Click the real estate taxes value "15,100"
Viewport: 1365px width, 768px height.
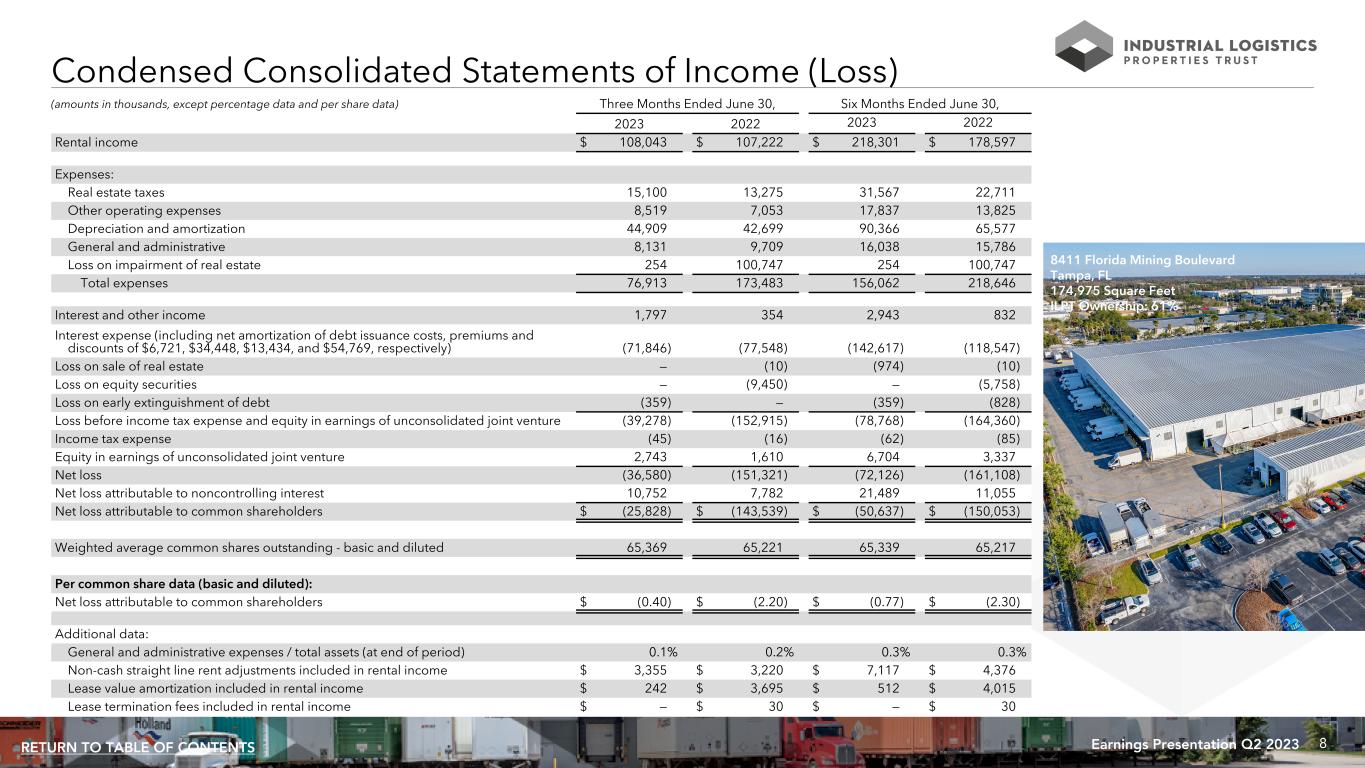pos(649,192)
